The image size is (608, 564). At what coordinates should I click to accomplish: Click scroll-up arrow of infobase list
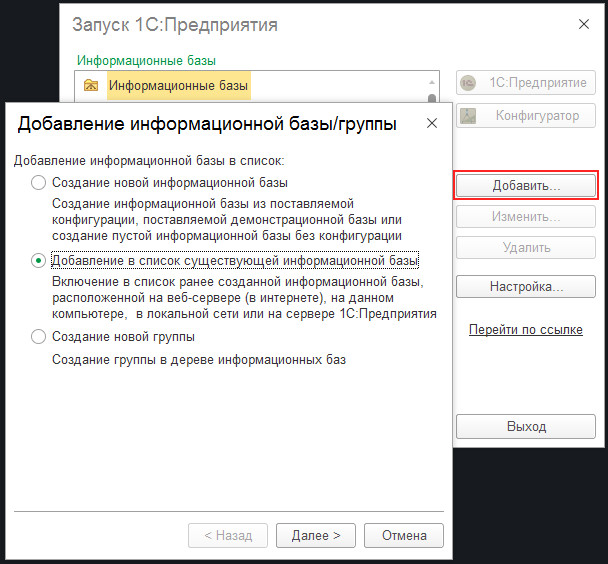pos(432,82)
